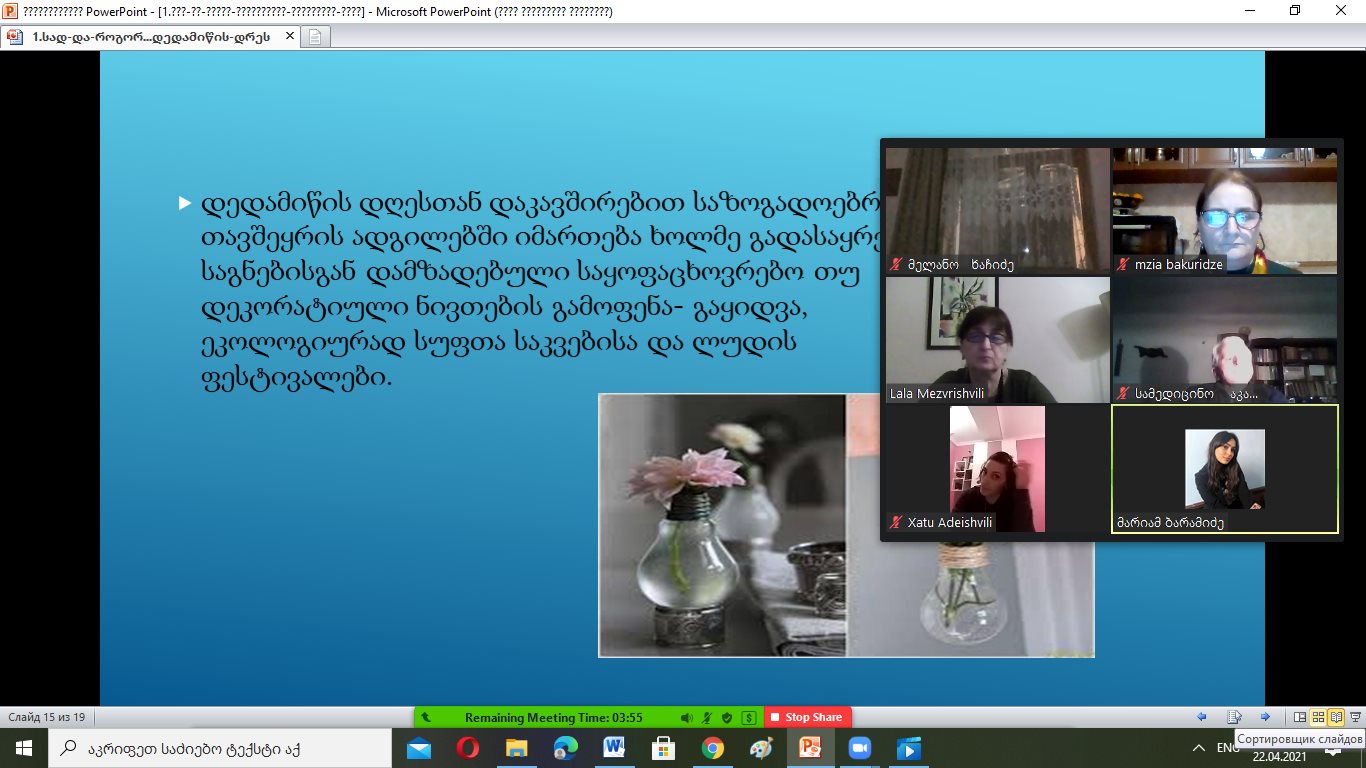Open the Zoom security shield icon

coord(727,717)
